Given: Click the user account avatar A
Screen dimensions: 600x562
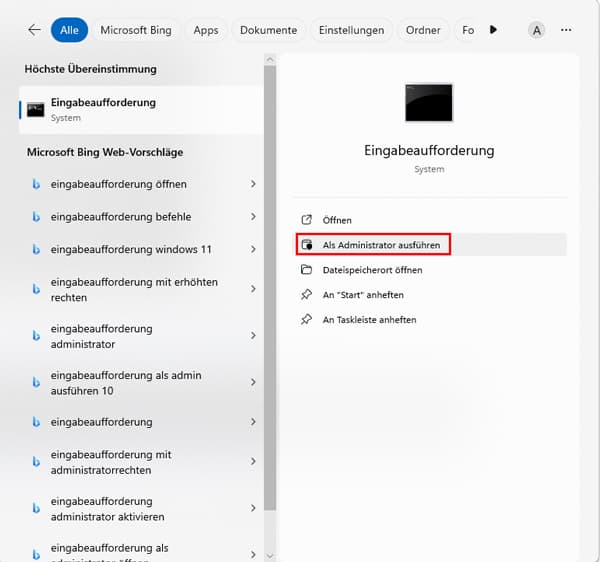Looking at the screenshot, I should pyautogui.click(x=537, y=30).
